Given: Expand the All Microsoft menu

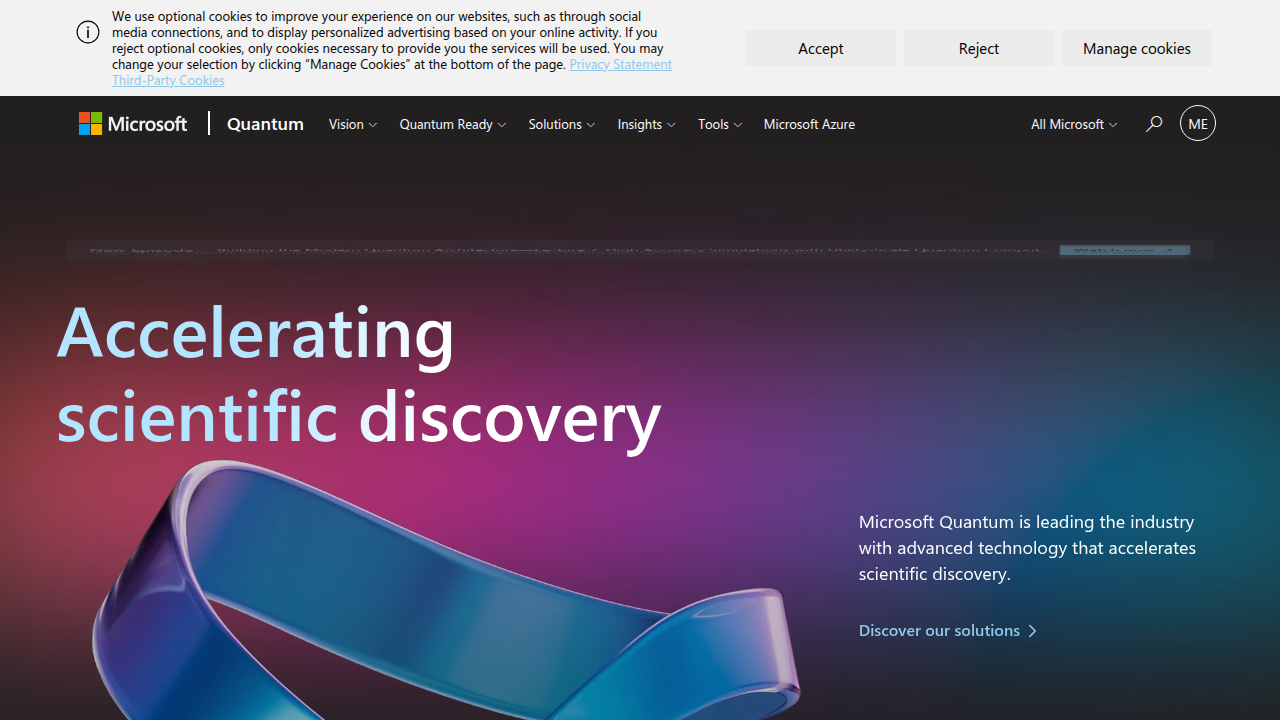Looking at the screenshot, I should (1074, 124).
